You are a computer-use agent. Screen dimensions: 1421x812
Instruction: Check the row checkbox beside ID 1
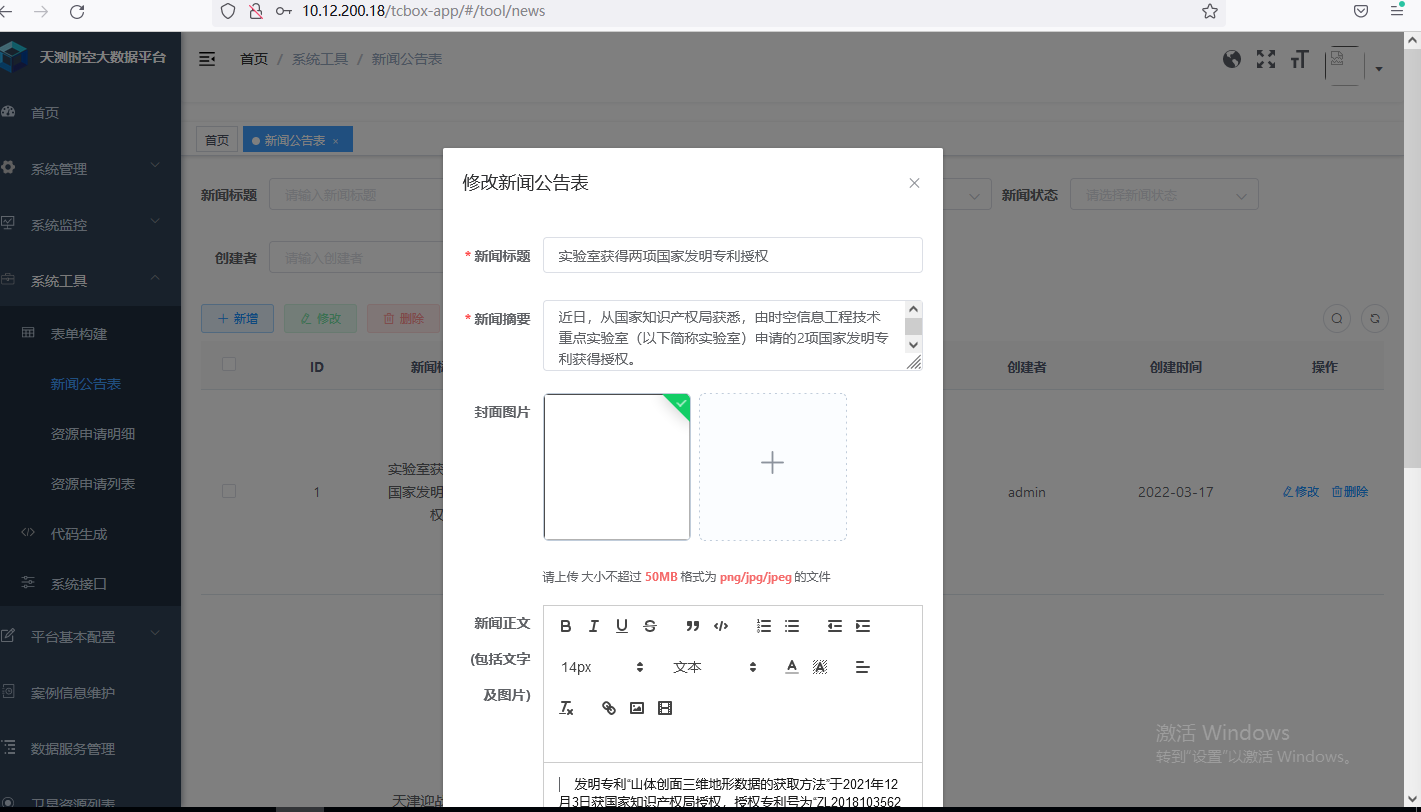(x=228, y=491)
